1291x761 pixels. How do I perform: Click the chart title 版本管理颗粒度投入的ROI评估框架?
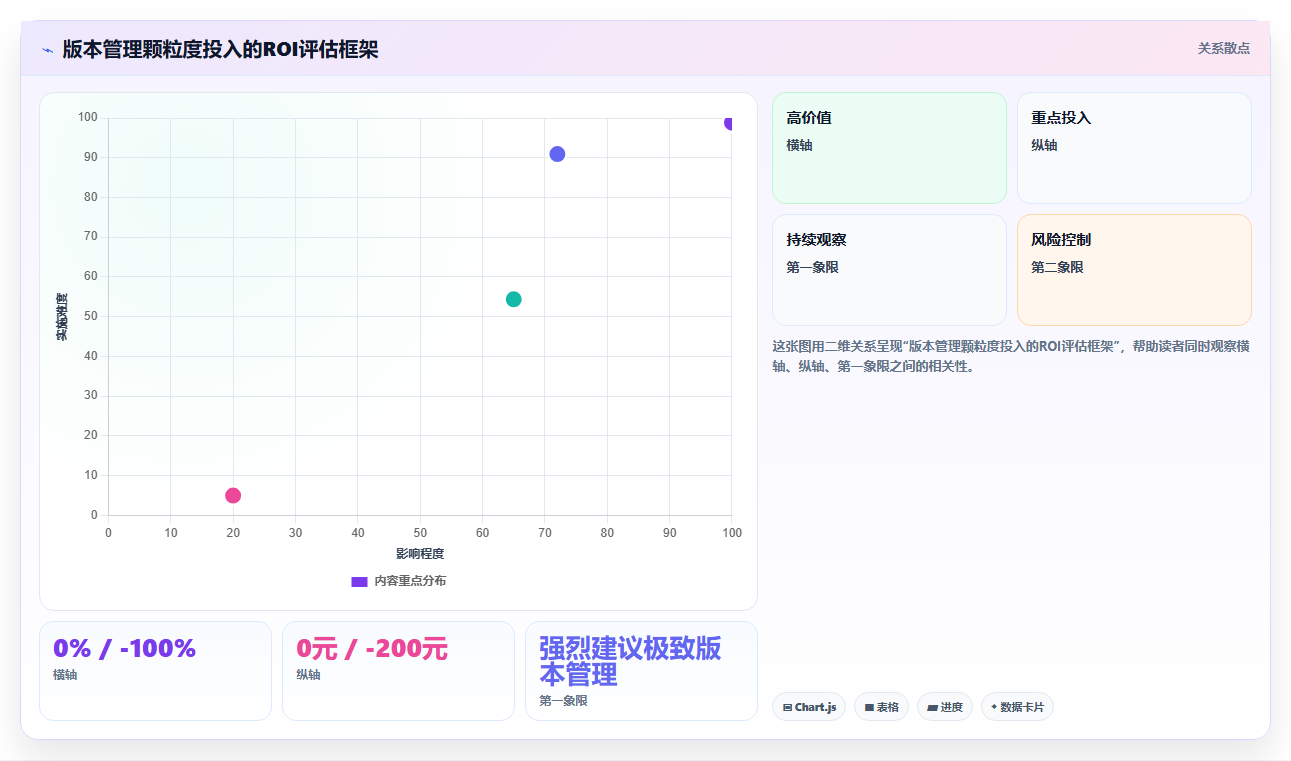click(220, 49)
